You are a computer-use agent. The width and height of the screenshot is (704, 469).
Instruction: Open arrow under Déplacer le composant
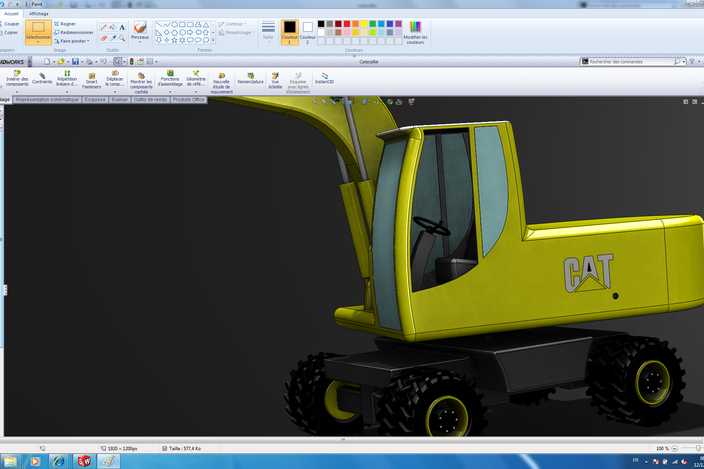click(114, 92)
